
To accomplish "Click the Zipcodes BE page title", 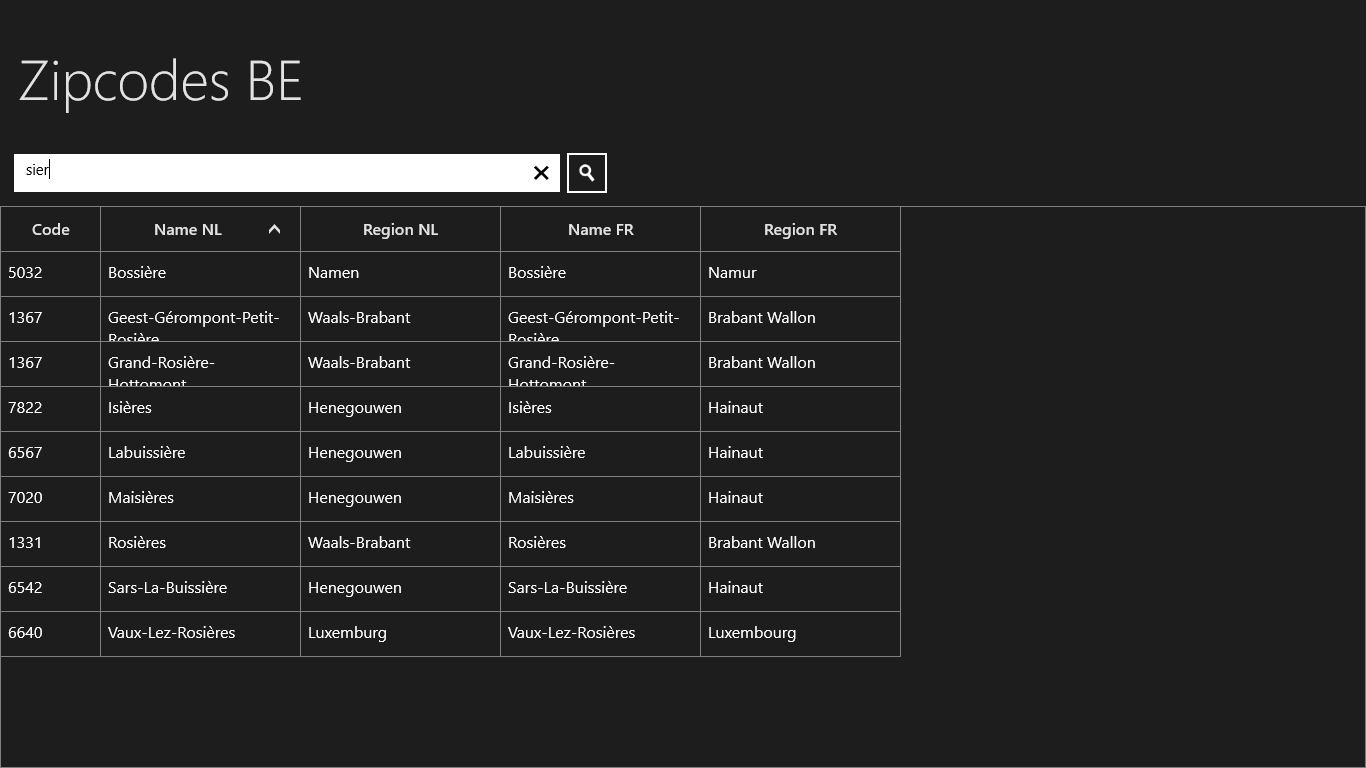I will coord(160,81).
